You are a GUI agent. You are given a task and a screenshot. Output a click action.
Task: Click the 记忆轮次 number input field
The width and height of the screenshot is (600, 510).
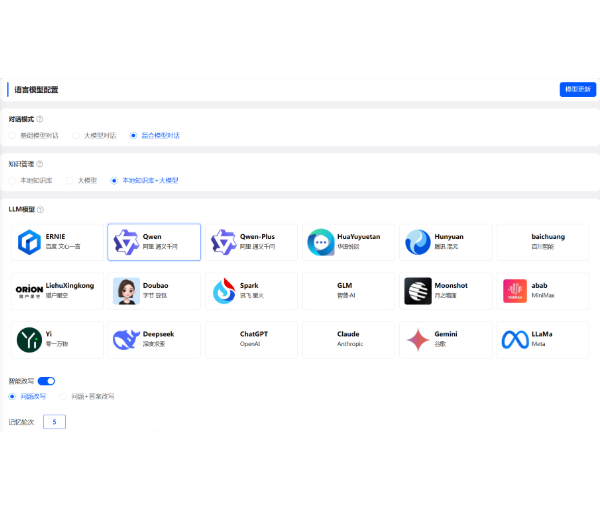[54, 422]
